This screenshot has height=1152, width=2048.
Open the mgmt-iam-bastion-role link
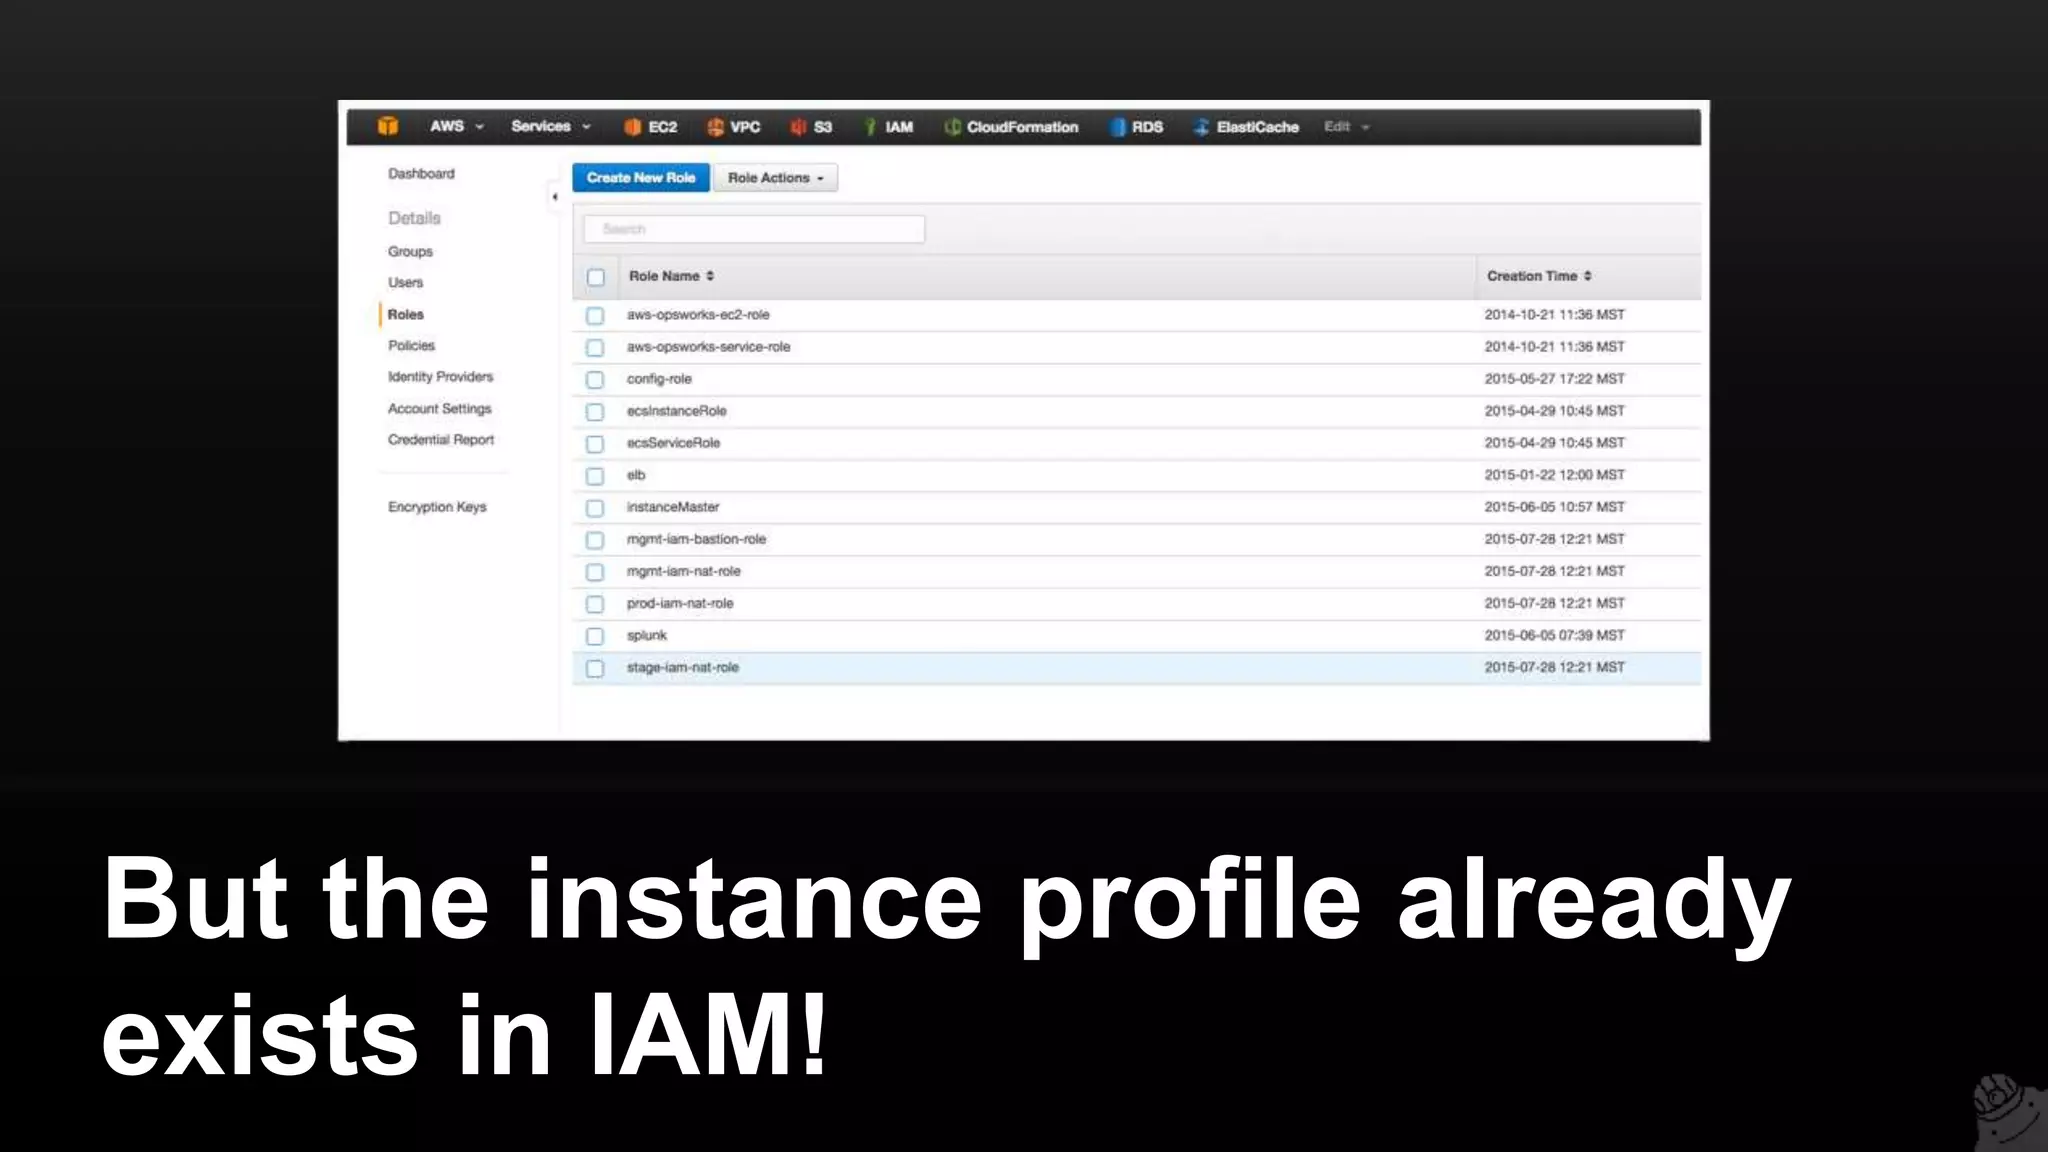(x=696, y=538)
